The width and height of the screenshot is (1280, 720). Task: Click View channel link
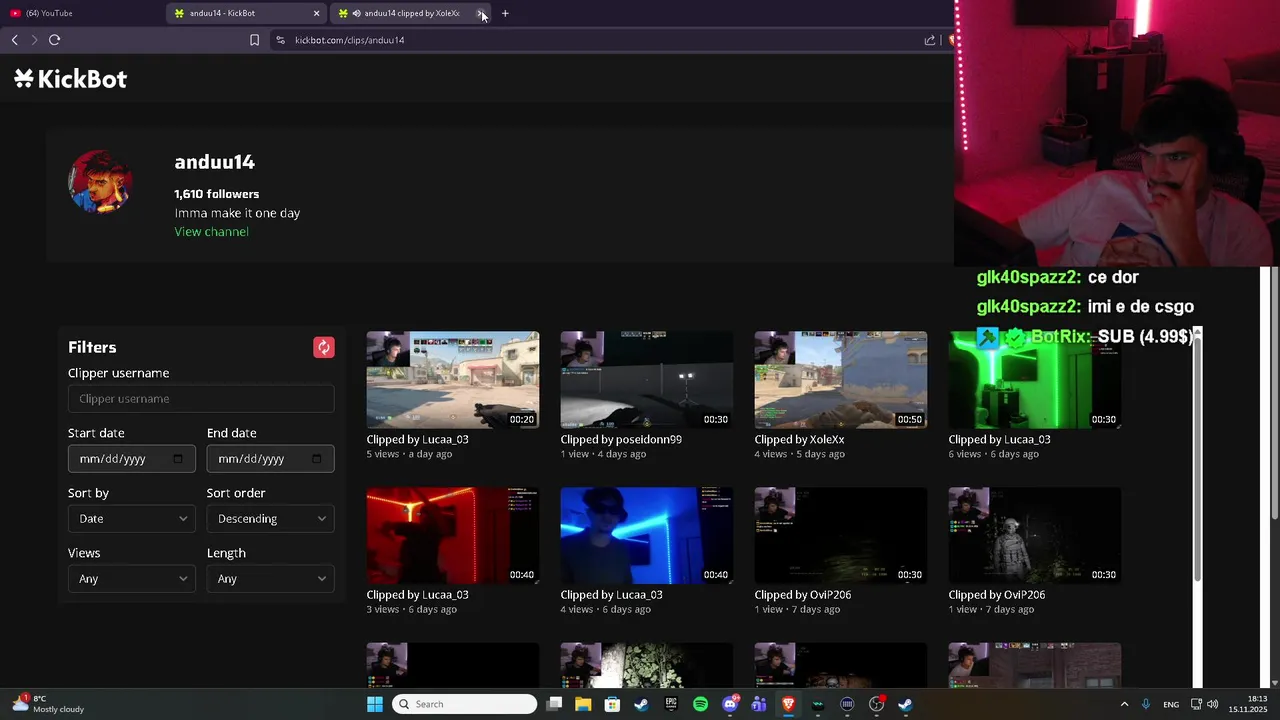[211, 231]
